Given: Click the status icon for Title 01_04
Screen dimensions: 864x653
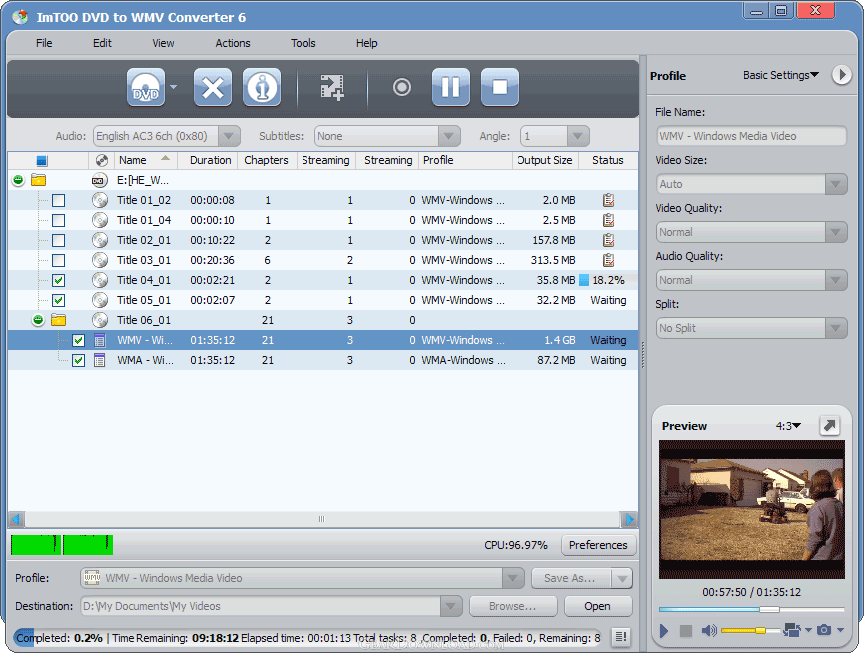Looking at the screenshot, I should (x=608, y=220).
